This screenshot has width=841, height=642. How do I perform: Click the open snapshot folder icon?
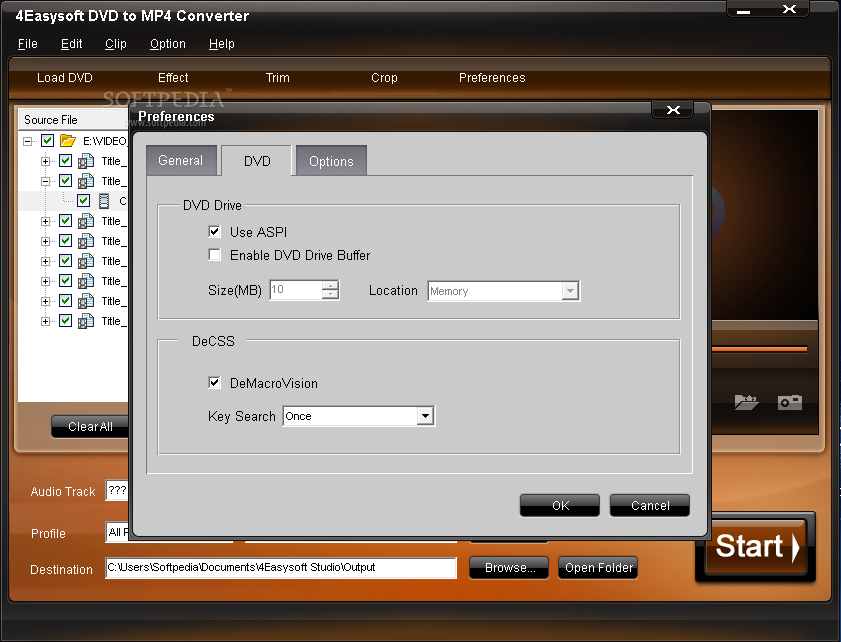point(747,402)
